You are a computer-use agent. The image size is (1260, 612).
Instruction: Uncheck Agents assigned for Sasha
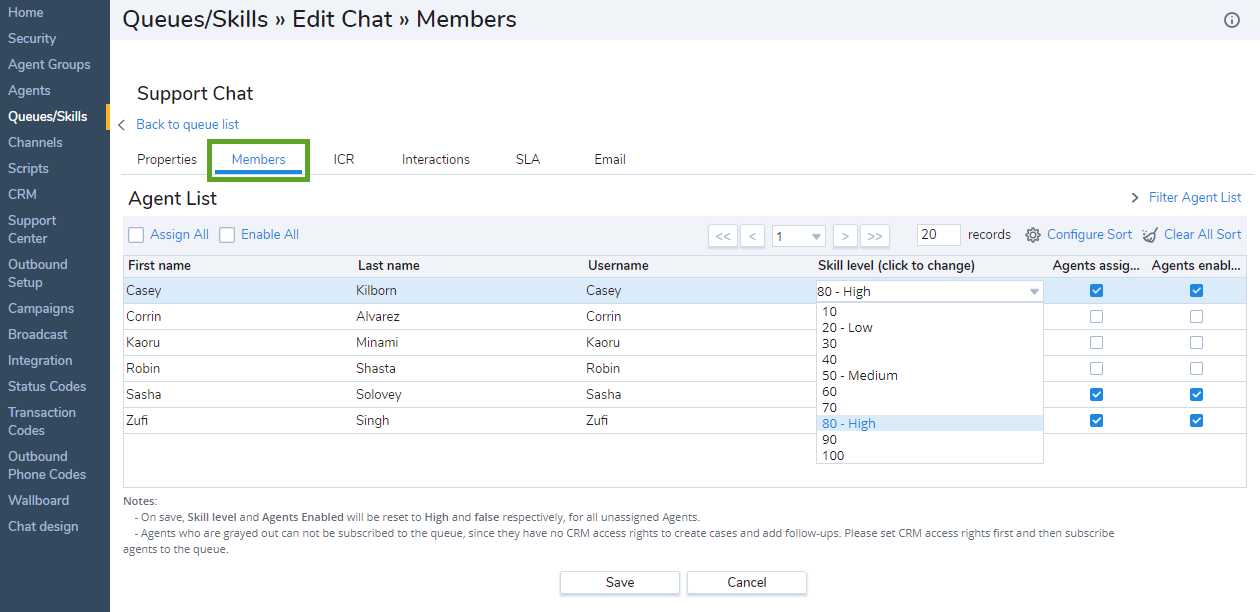pyautogui.click(x=1096, y=395)
